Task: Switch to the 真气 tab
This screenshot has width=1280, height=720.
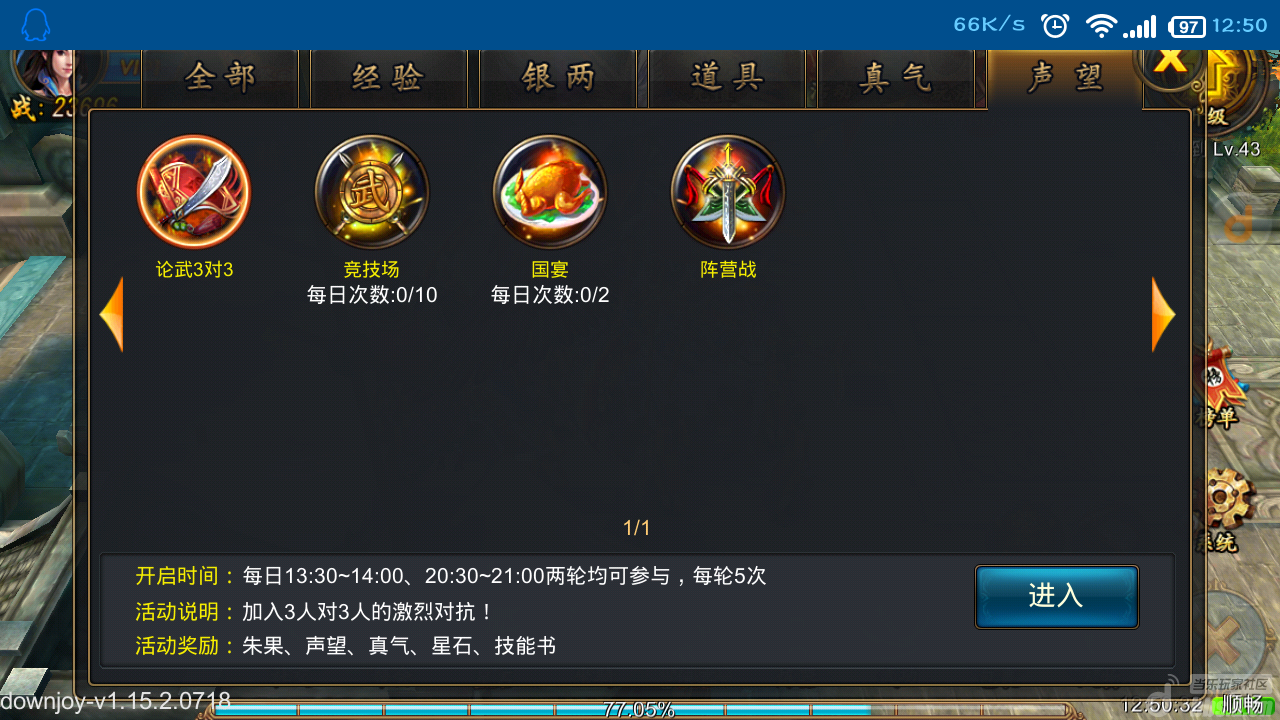Action: coord(896,78)
